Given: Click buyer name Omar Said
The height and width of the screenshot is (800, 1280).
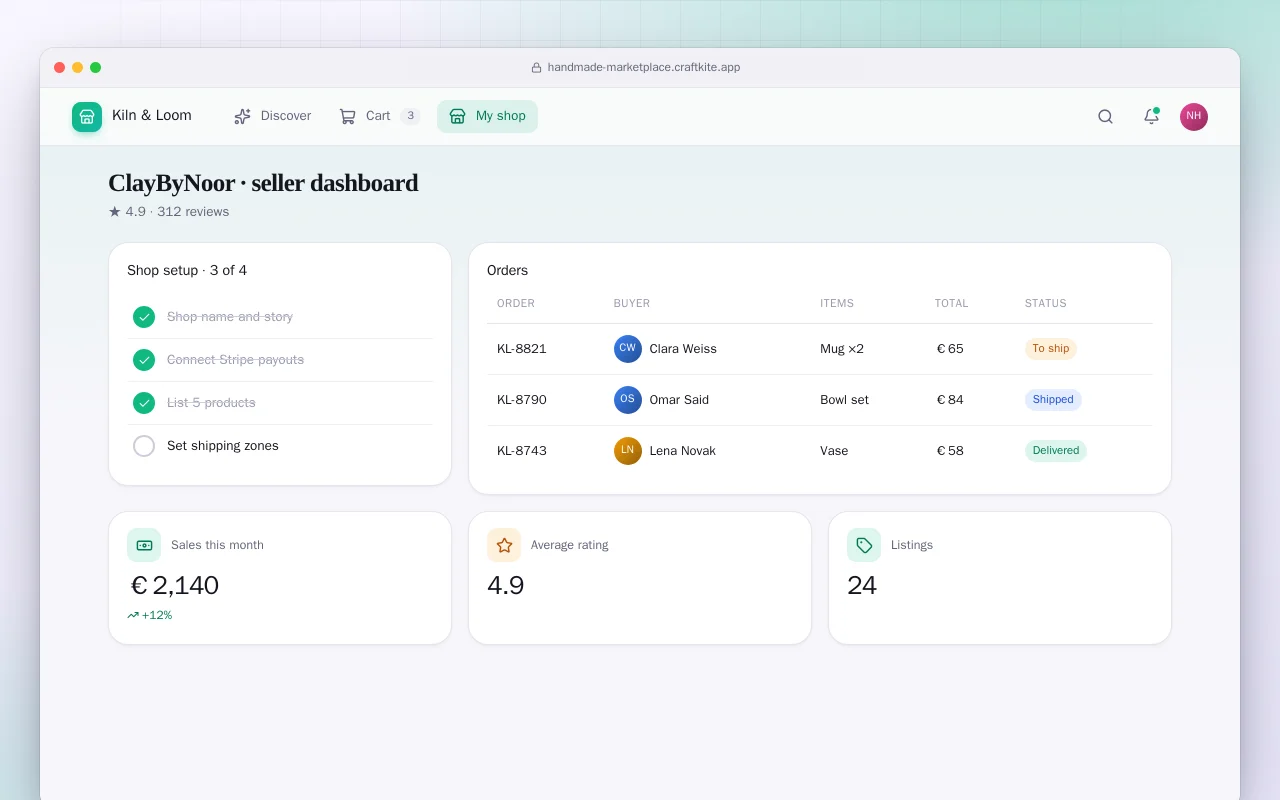Looking at the screenshot, I should 679,400.
